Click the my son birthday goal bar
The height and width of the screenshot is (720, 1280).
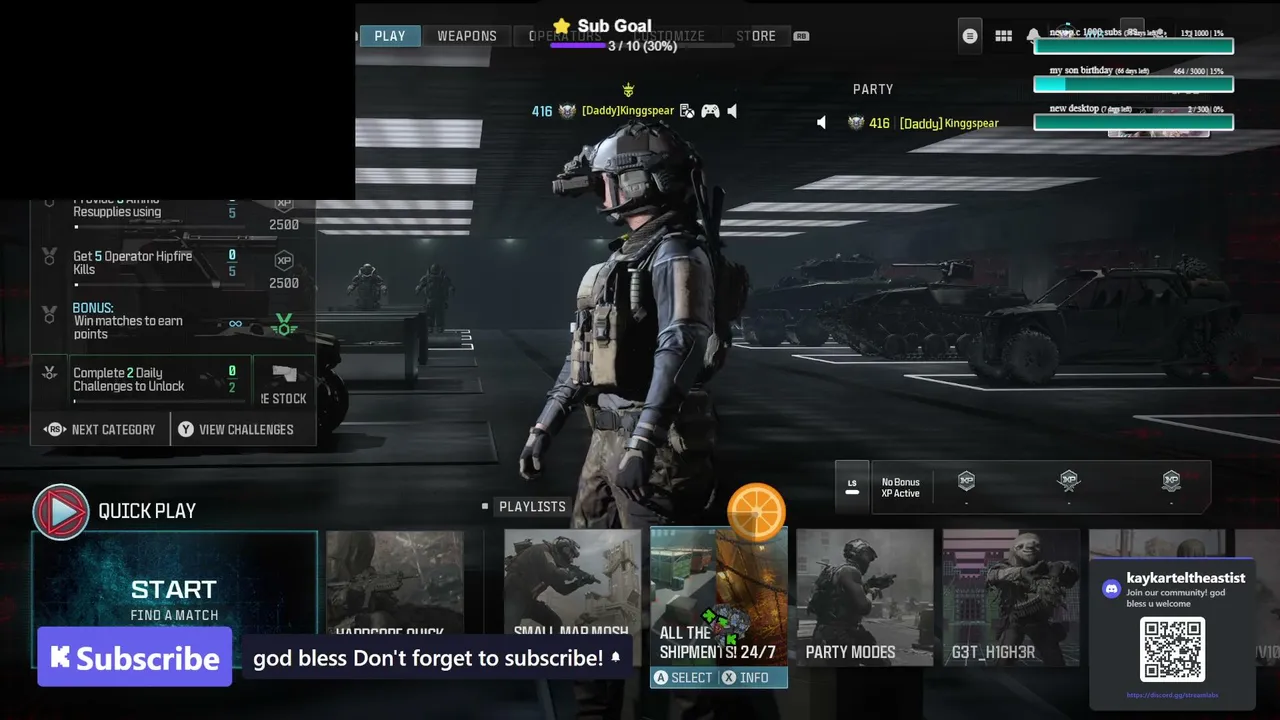click(x=1133, y=84)
